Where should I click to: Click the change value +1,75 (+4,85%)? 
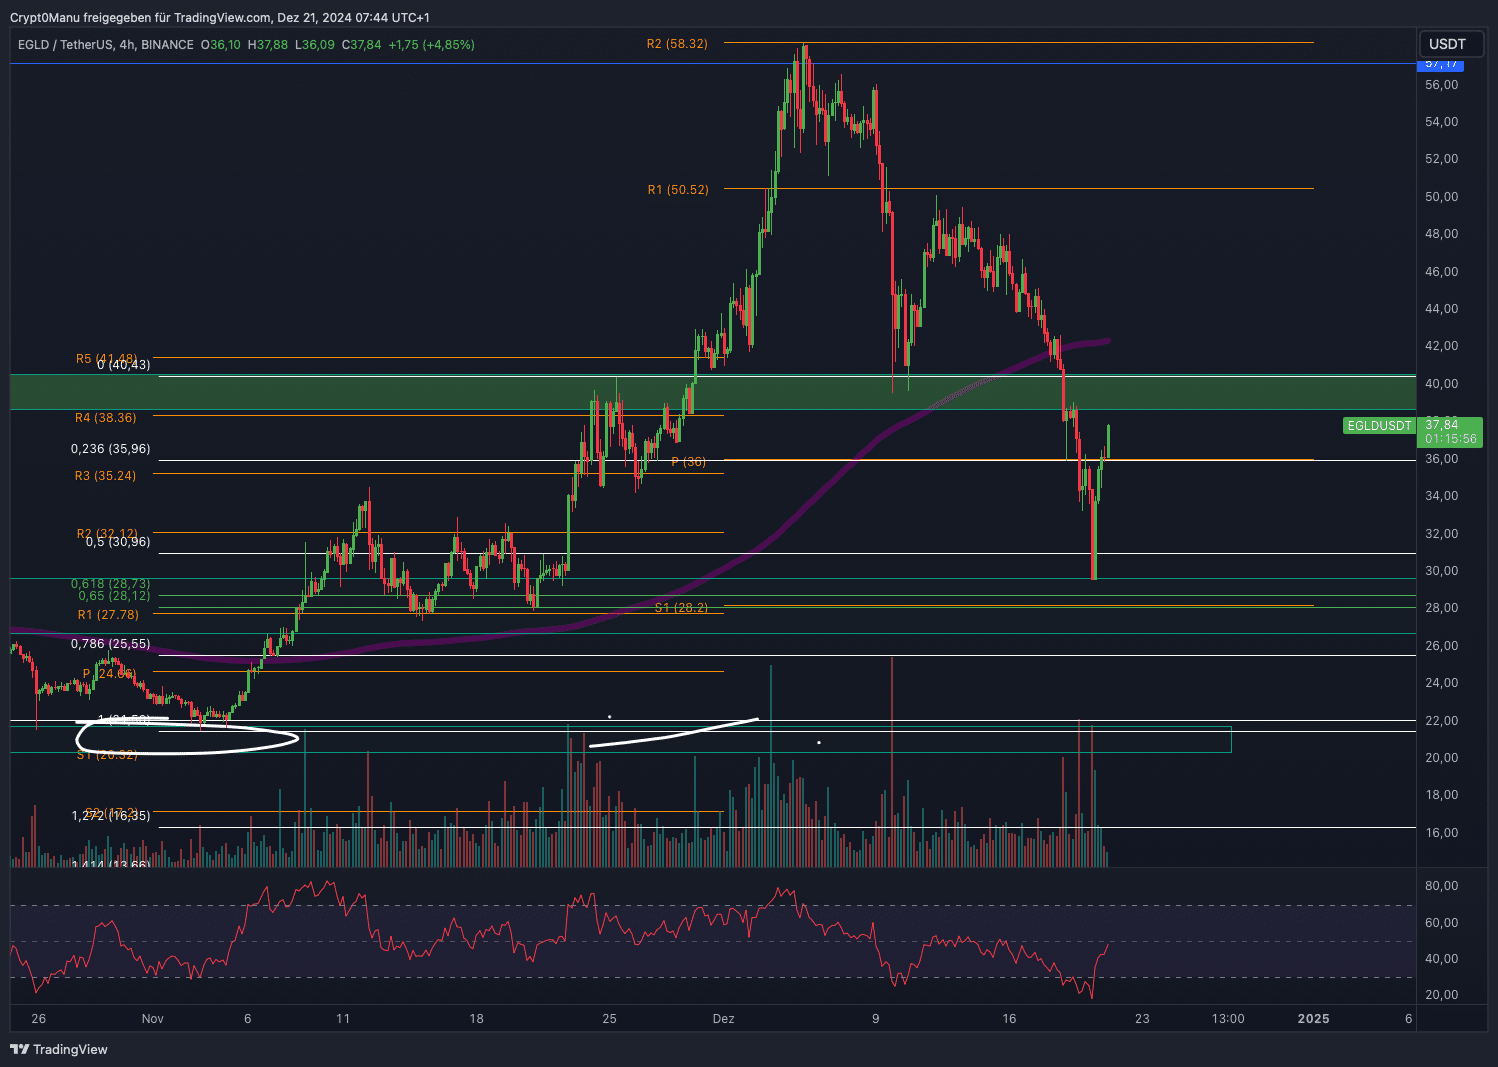(432, 45)
